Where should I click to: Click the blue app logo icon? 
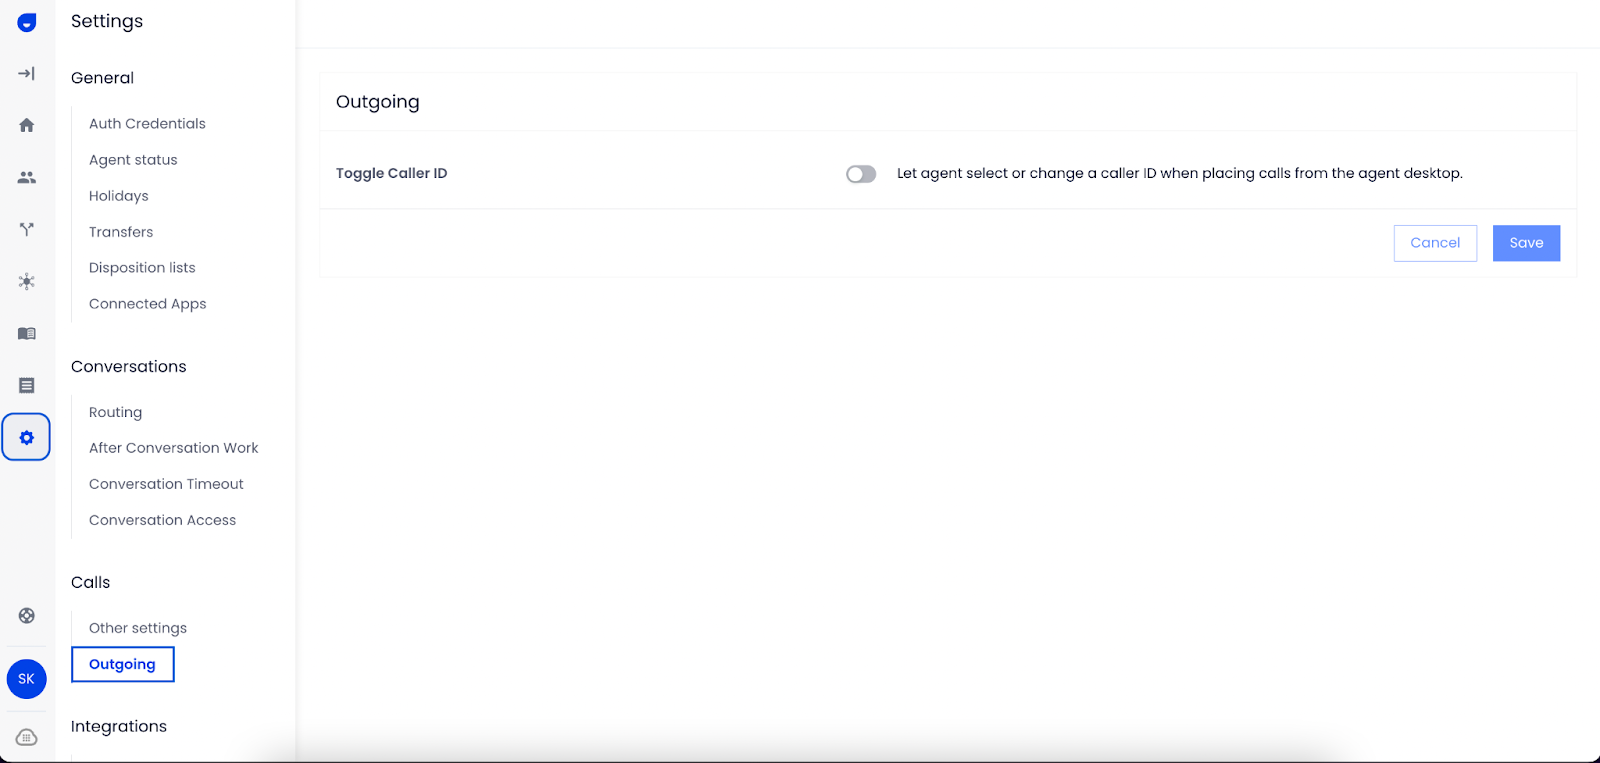click(x=27, y=22)
